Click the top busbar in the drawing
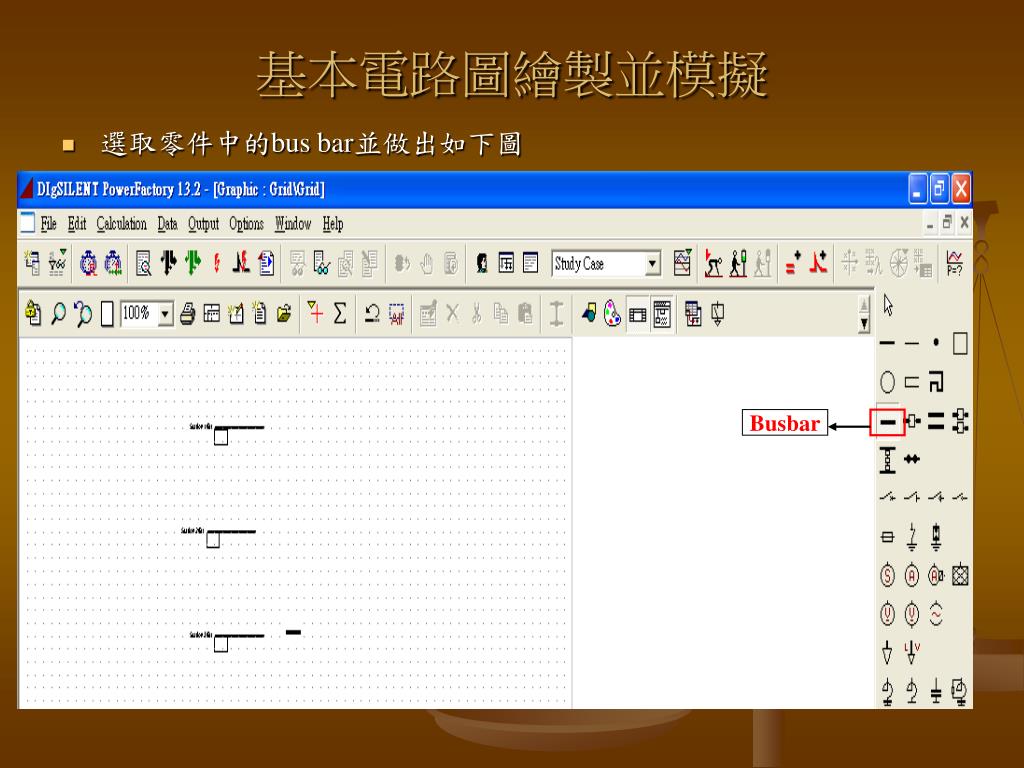This screenshot has height=768, width=1024. coord(240,428)
